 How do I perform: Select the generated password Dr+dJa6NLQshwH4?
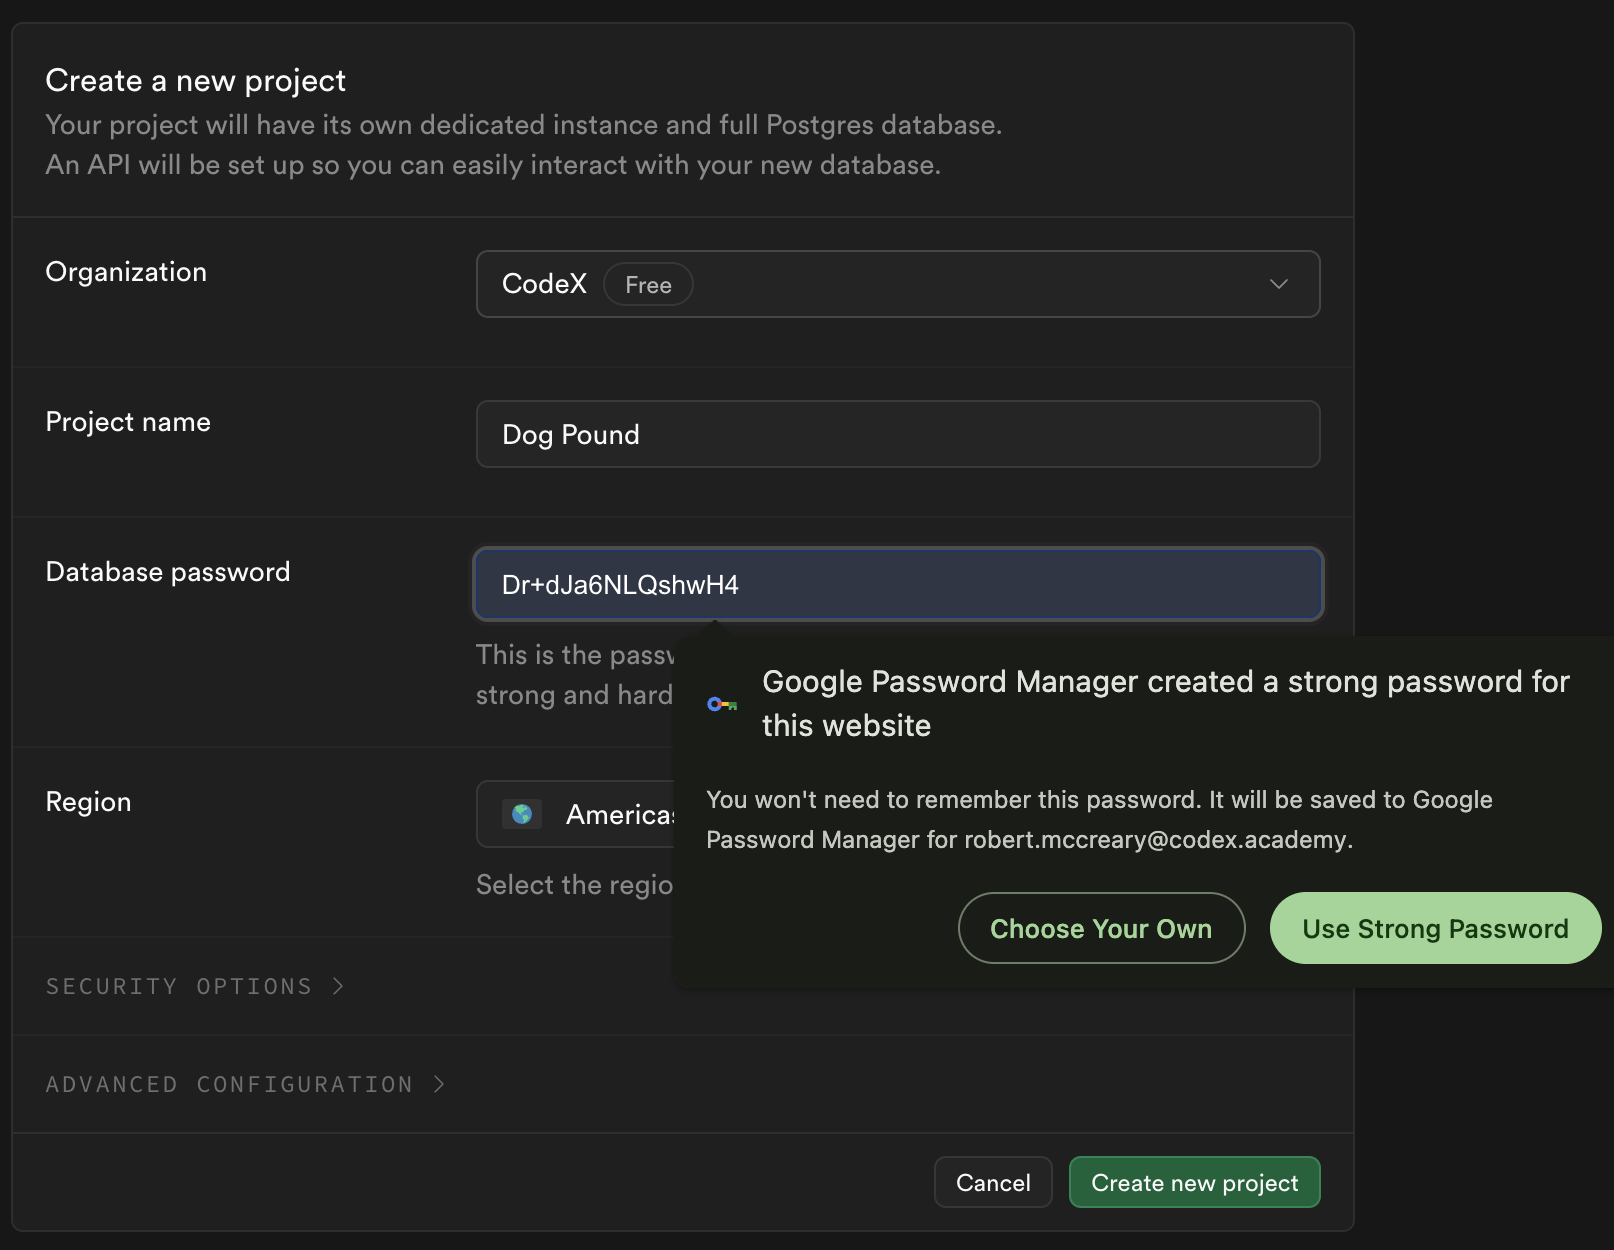pyautogui.click(x=619, y=584)
